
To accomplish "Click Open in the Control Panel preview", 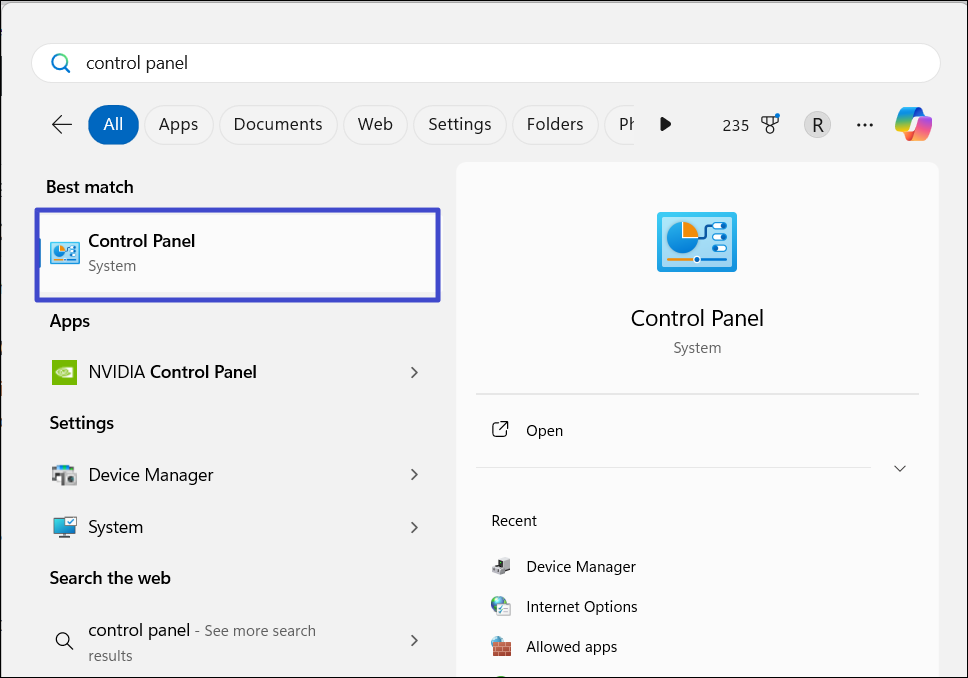I will (544, 431).
